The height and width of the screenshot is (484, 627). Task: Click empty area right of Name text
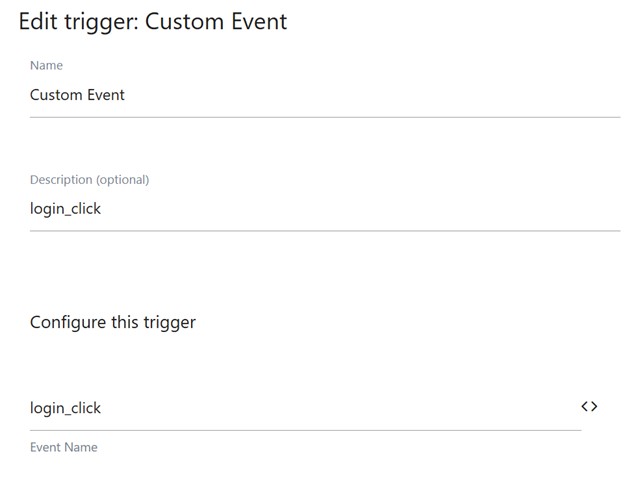point(400,96)
